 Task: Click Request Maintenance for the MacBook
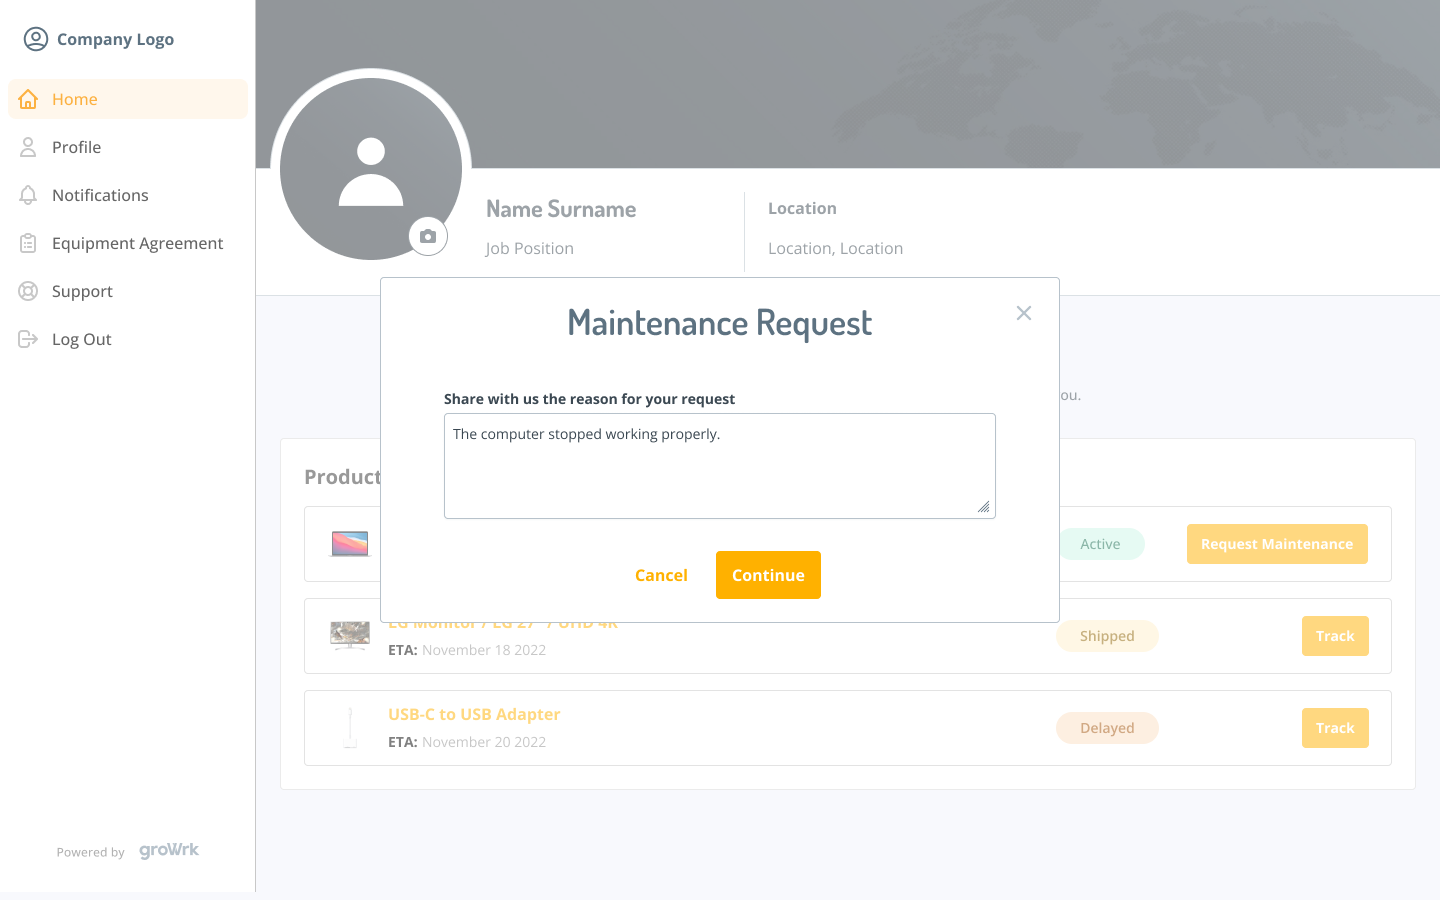tap(1277, 543)
